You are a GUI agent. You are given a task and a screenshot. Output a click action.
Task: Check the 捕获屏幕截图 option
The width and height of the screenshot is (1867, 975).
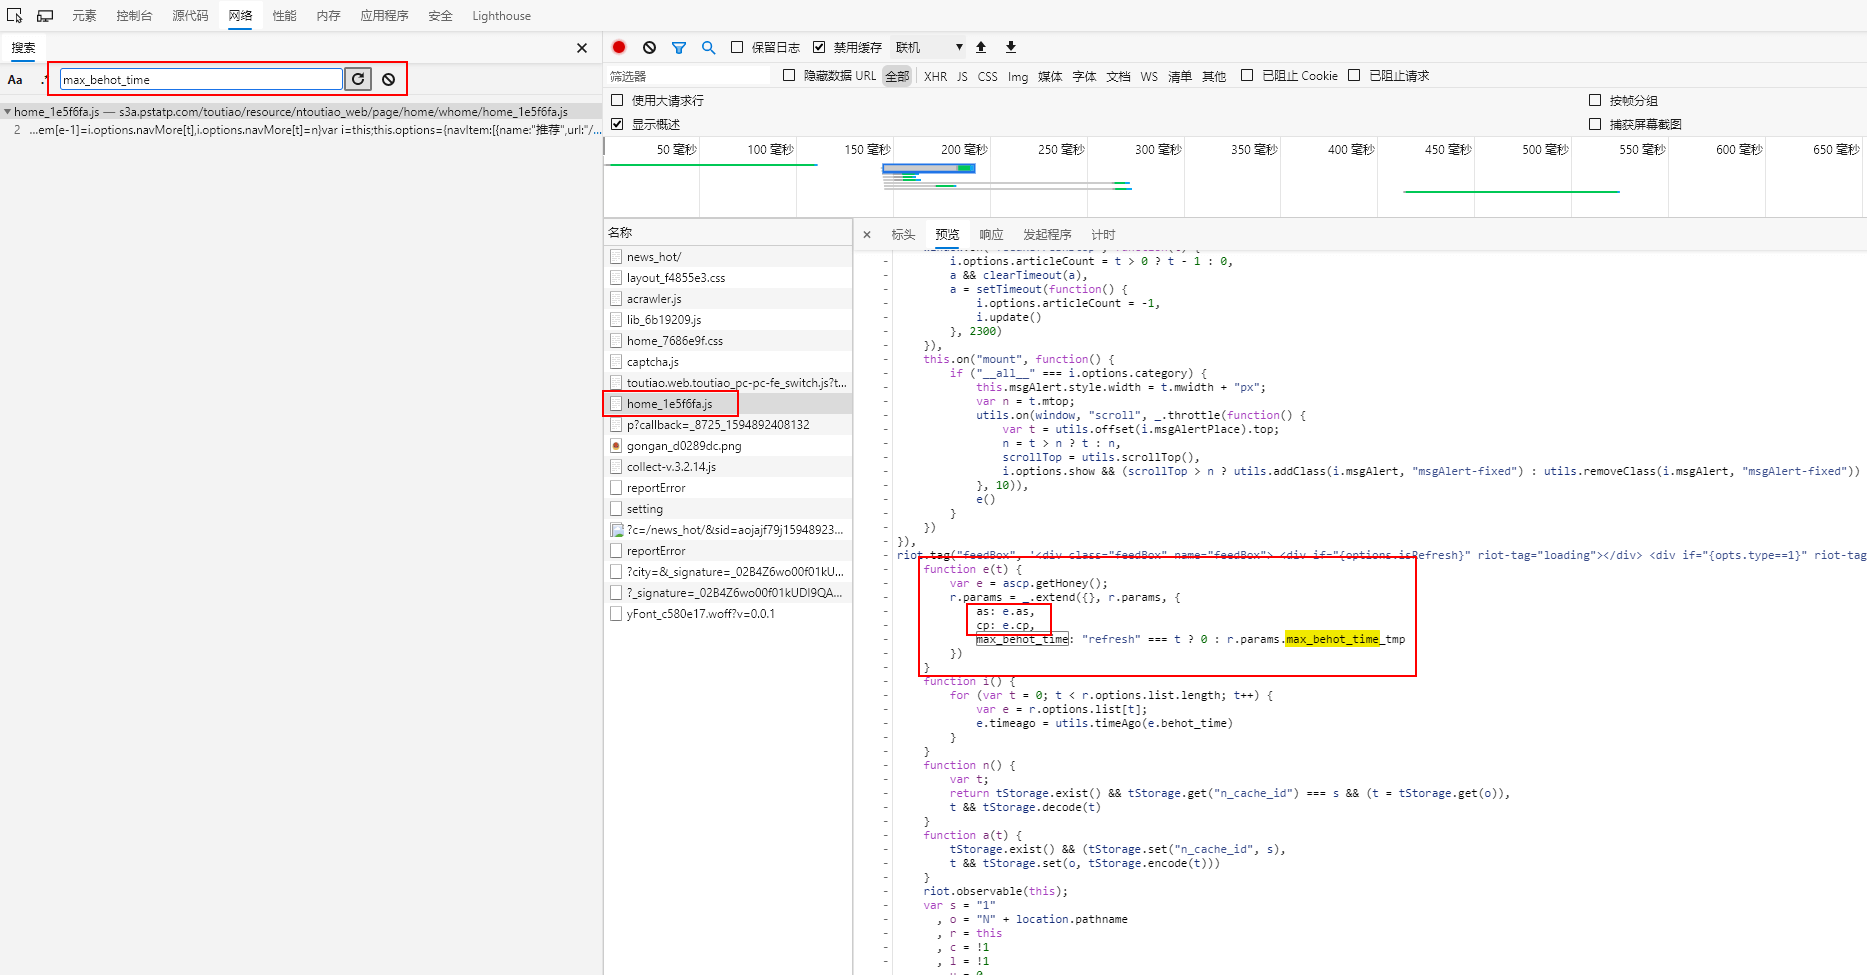pos(1595,124)
